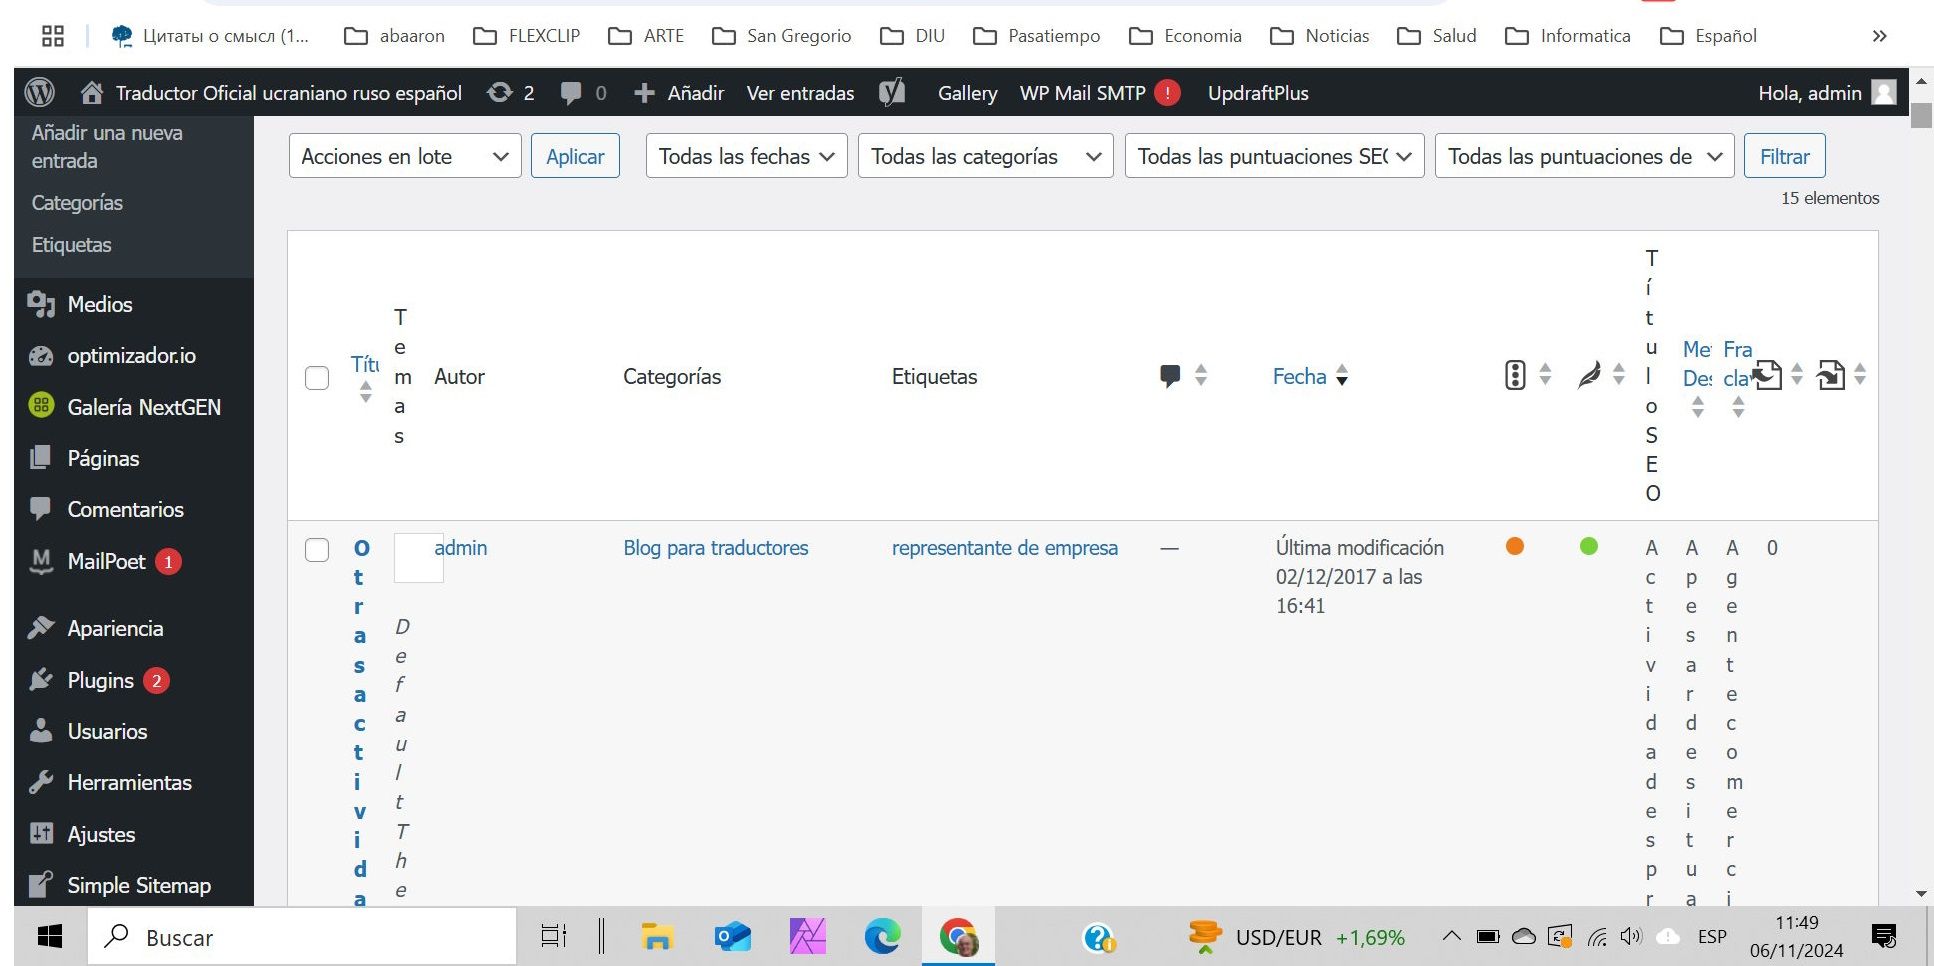
Task: Open Task View on taskbar
Action: click(553, 937)
